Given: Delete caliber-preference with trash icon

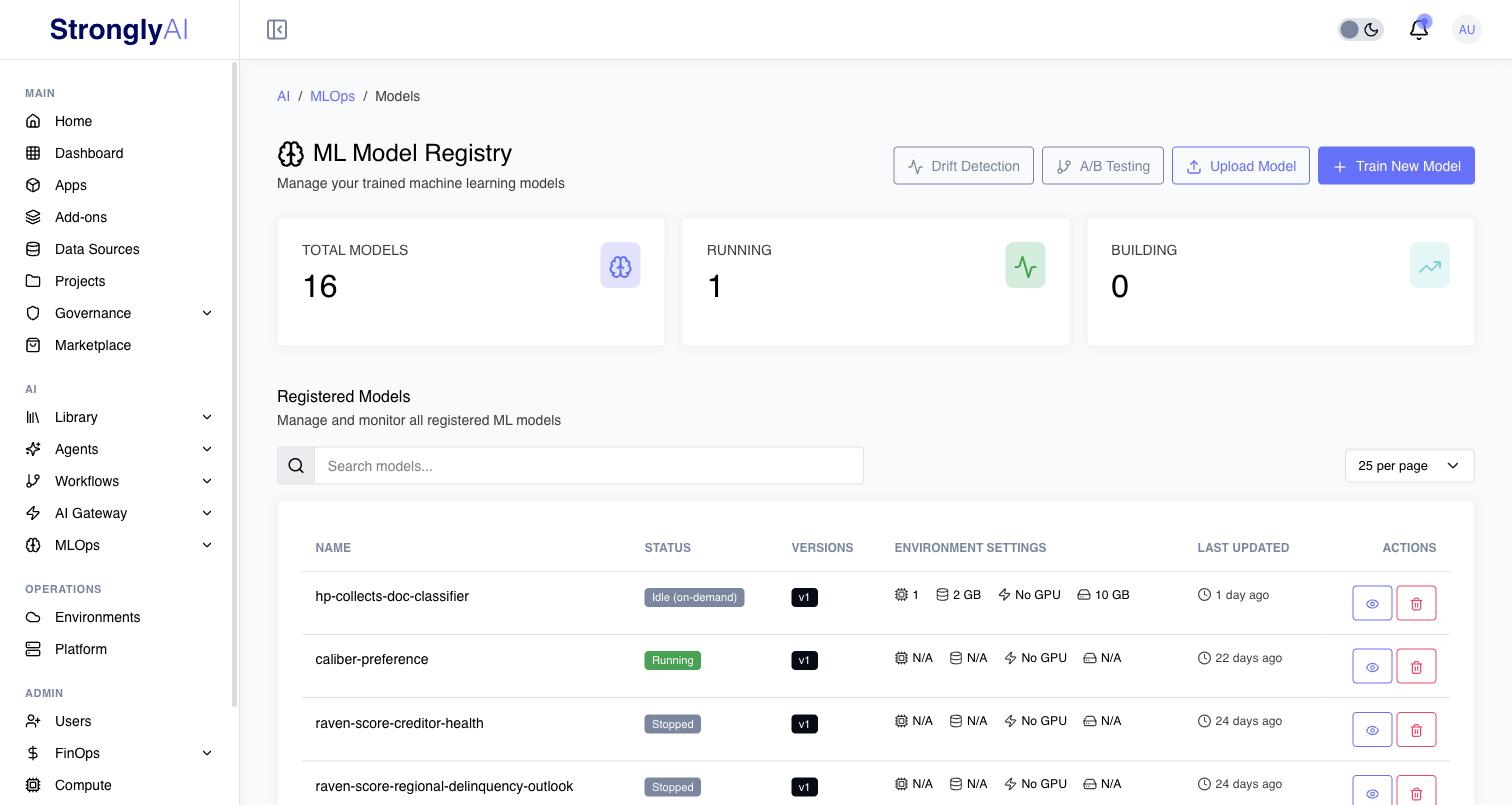Looking at the screenshot, I should coord(1416,666).
